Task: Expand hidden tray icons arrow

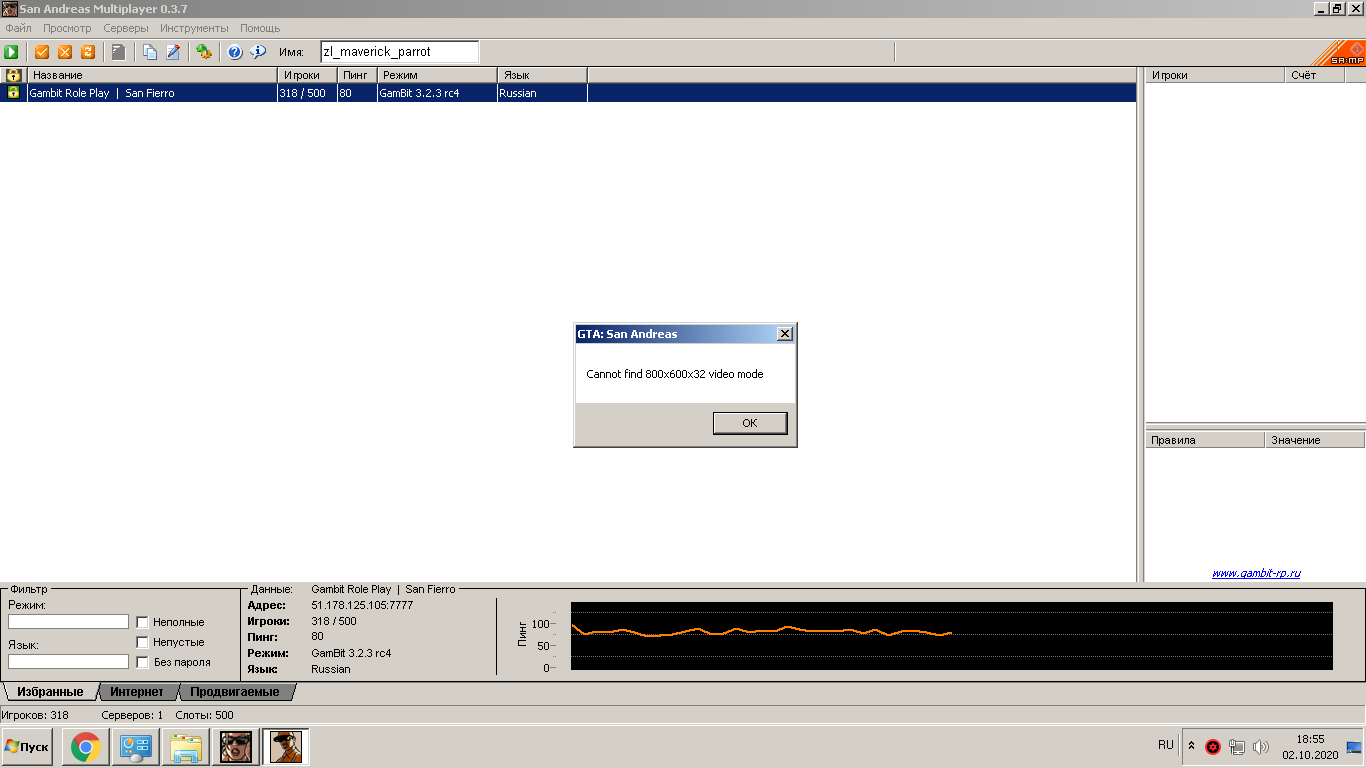Action: point(1191,746)
